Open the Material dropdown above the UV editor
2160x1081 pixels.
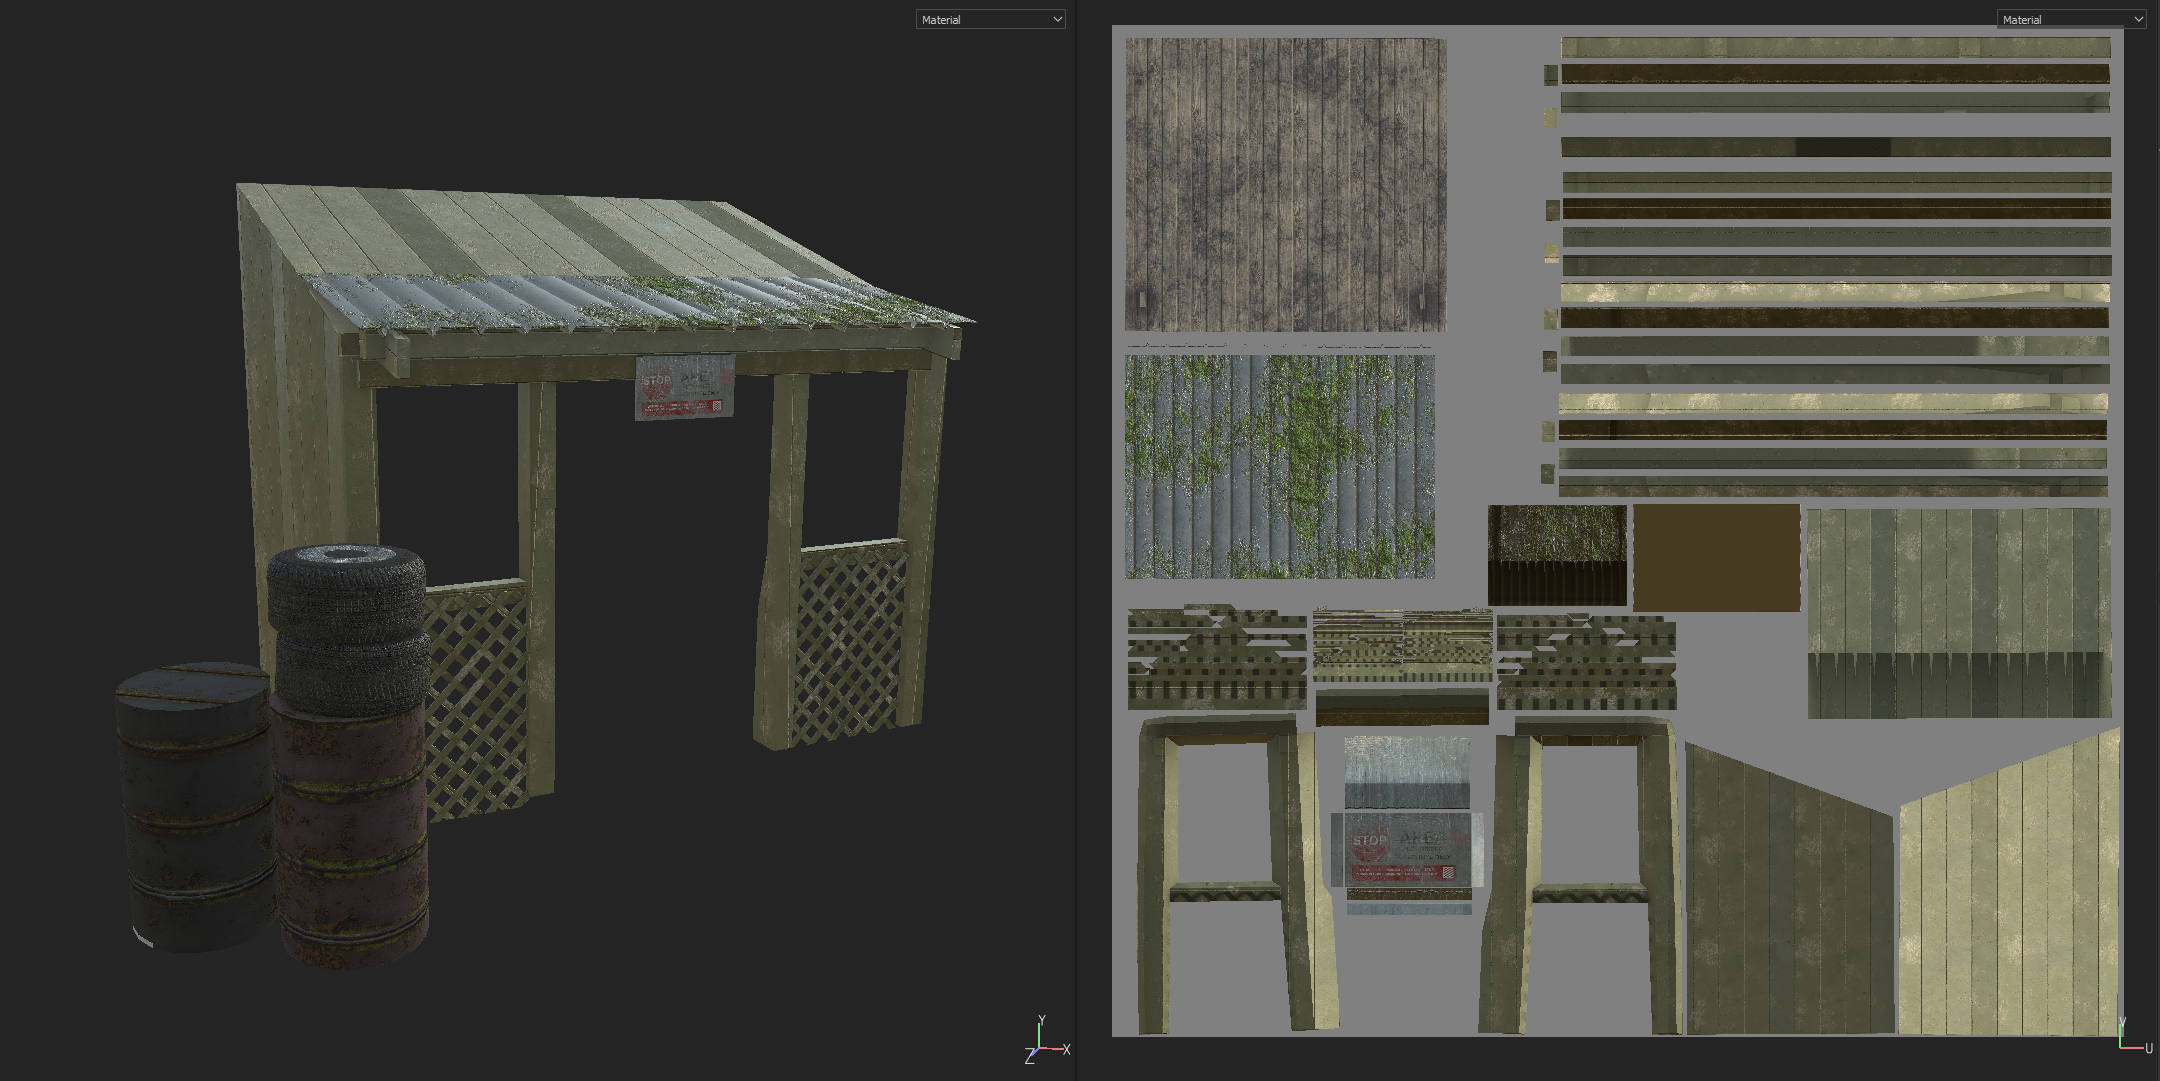2070,19
